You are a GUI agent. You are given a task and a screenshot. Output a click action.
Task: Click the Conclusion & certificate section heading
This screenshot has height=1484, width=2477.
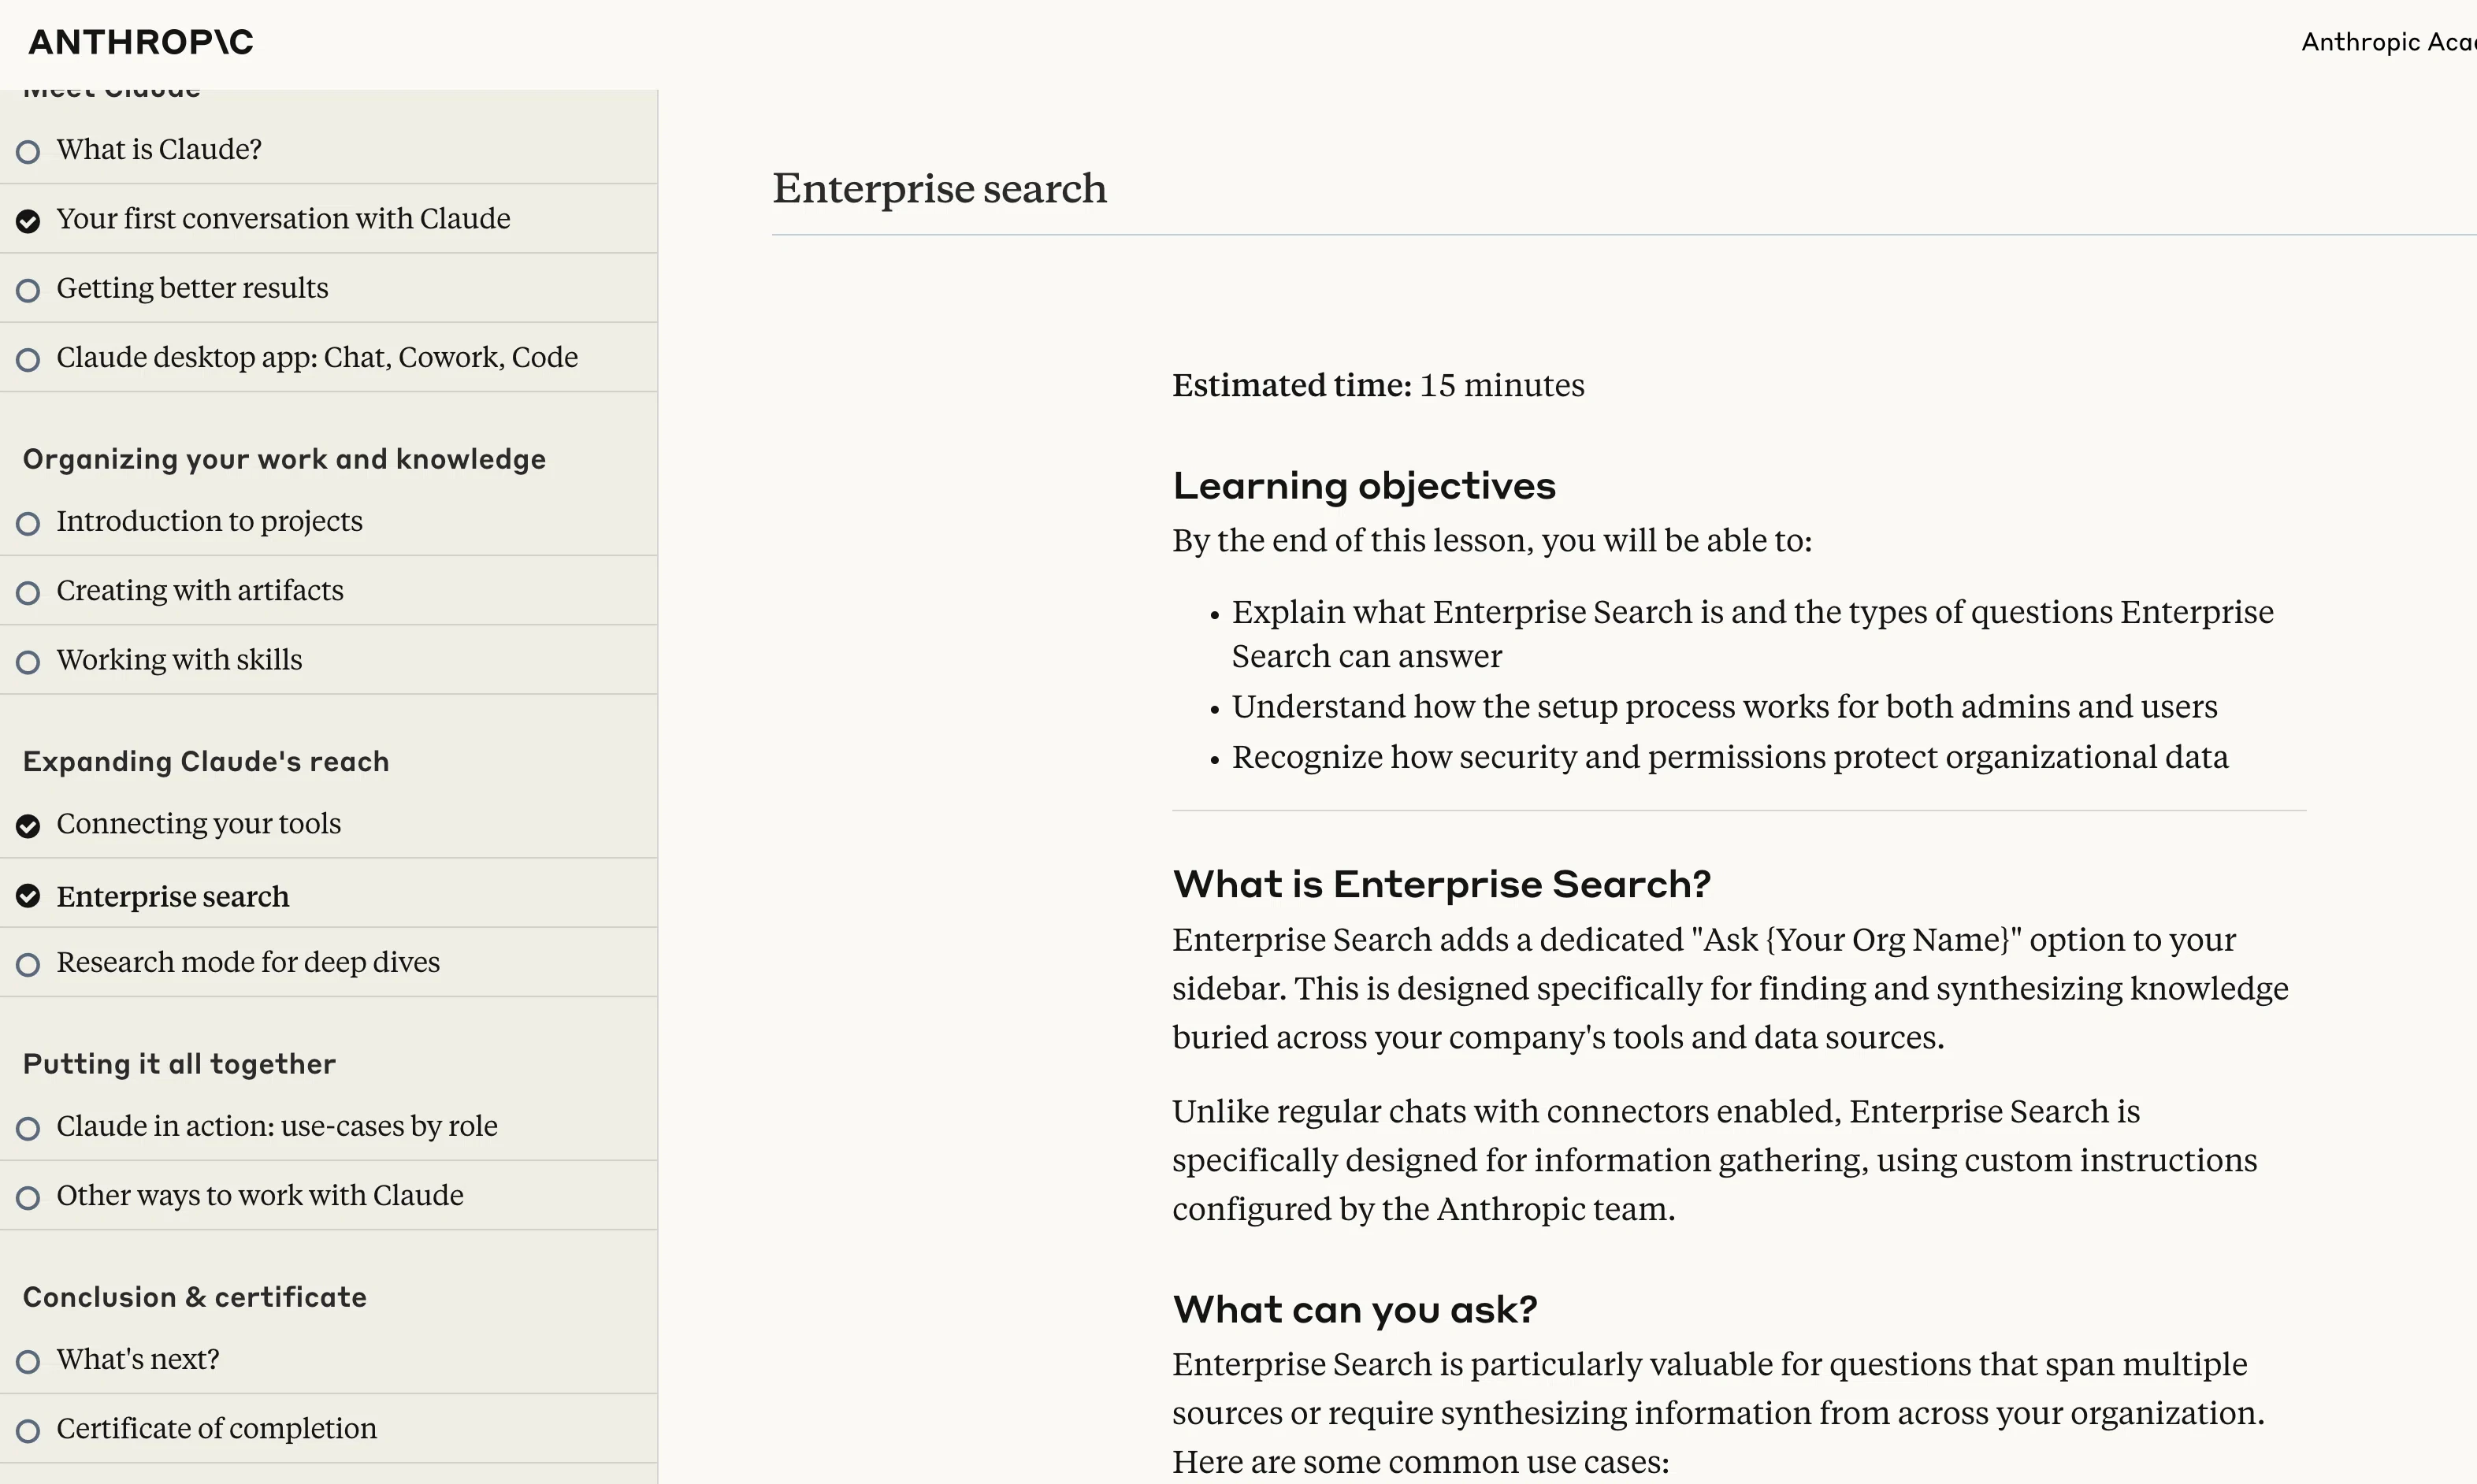coord(195,1297)
